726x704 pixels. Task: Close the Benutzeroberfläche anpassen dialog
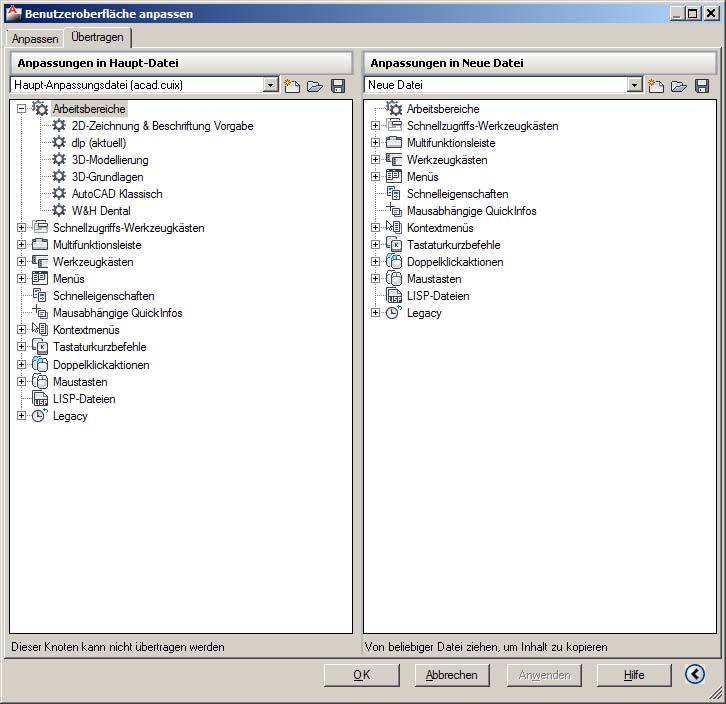(x=711, y=13)
